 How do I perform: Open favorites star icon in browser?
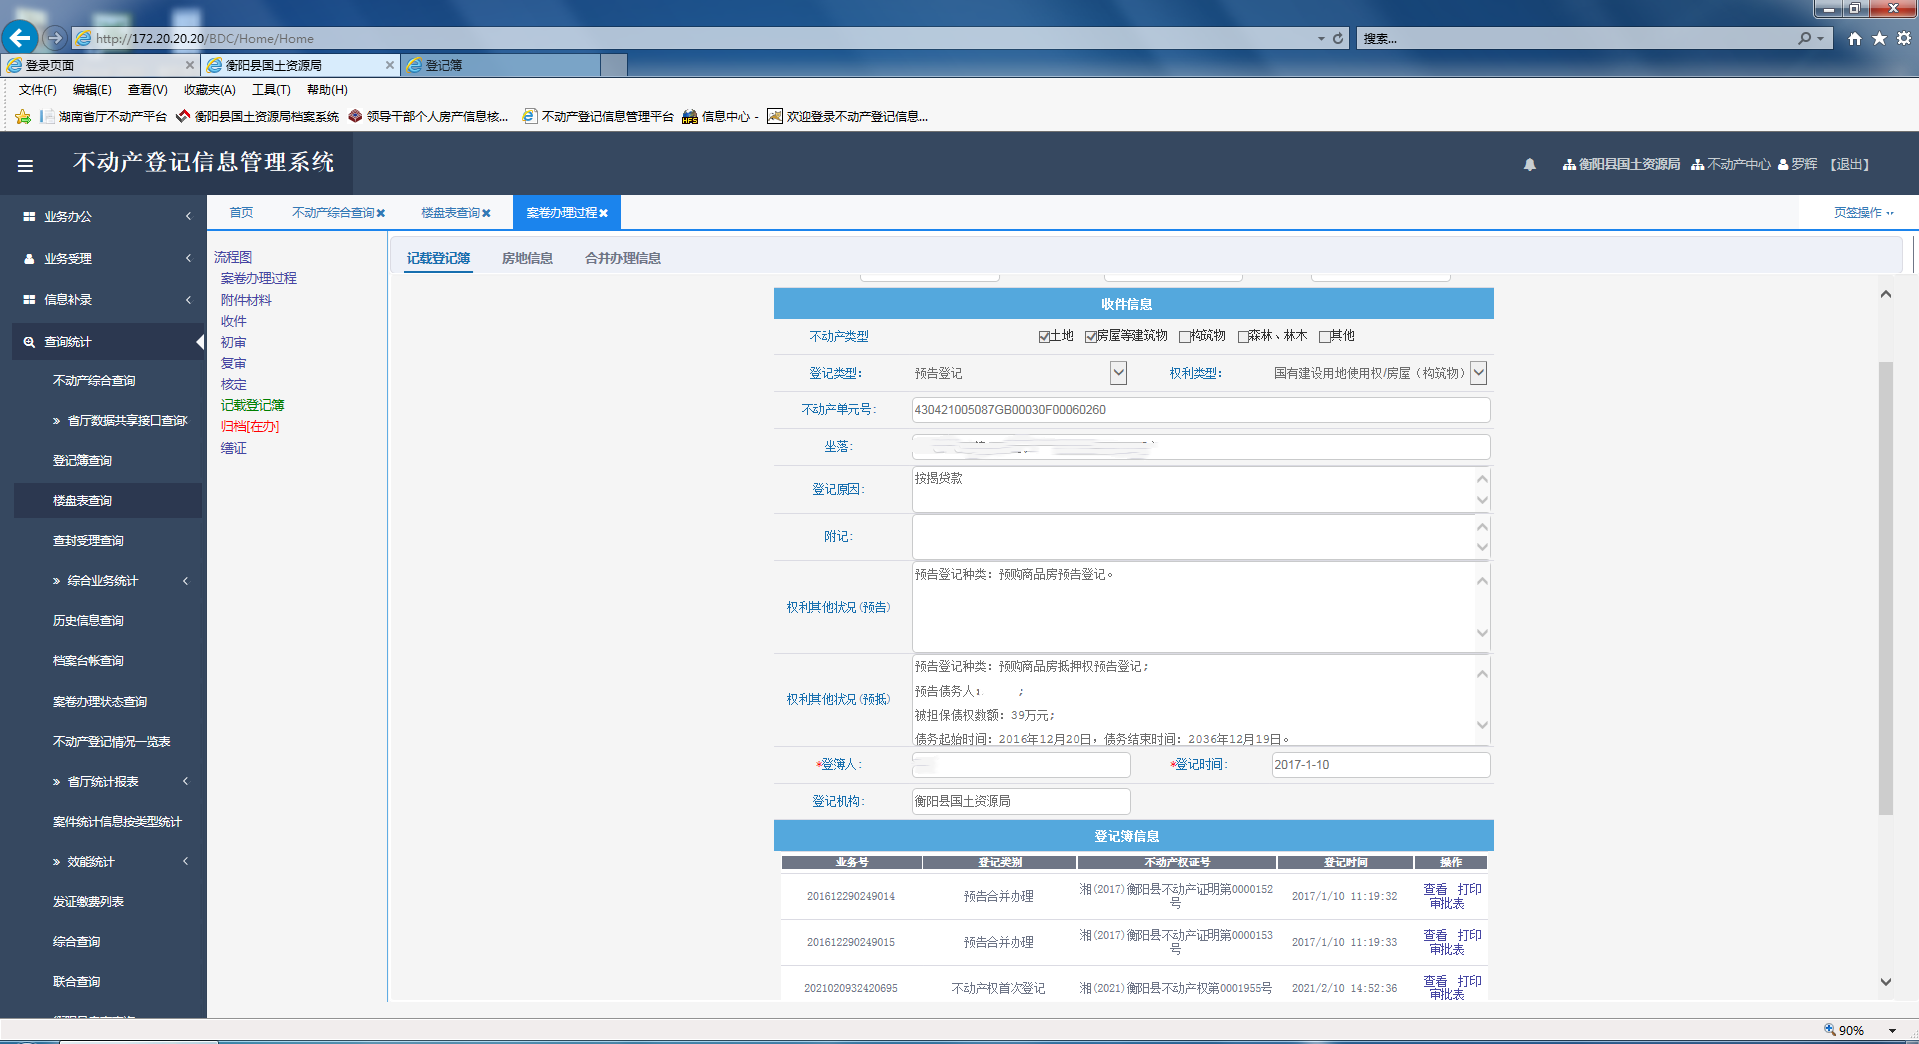[x=1879, y=38]
